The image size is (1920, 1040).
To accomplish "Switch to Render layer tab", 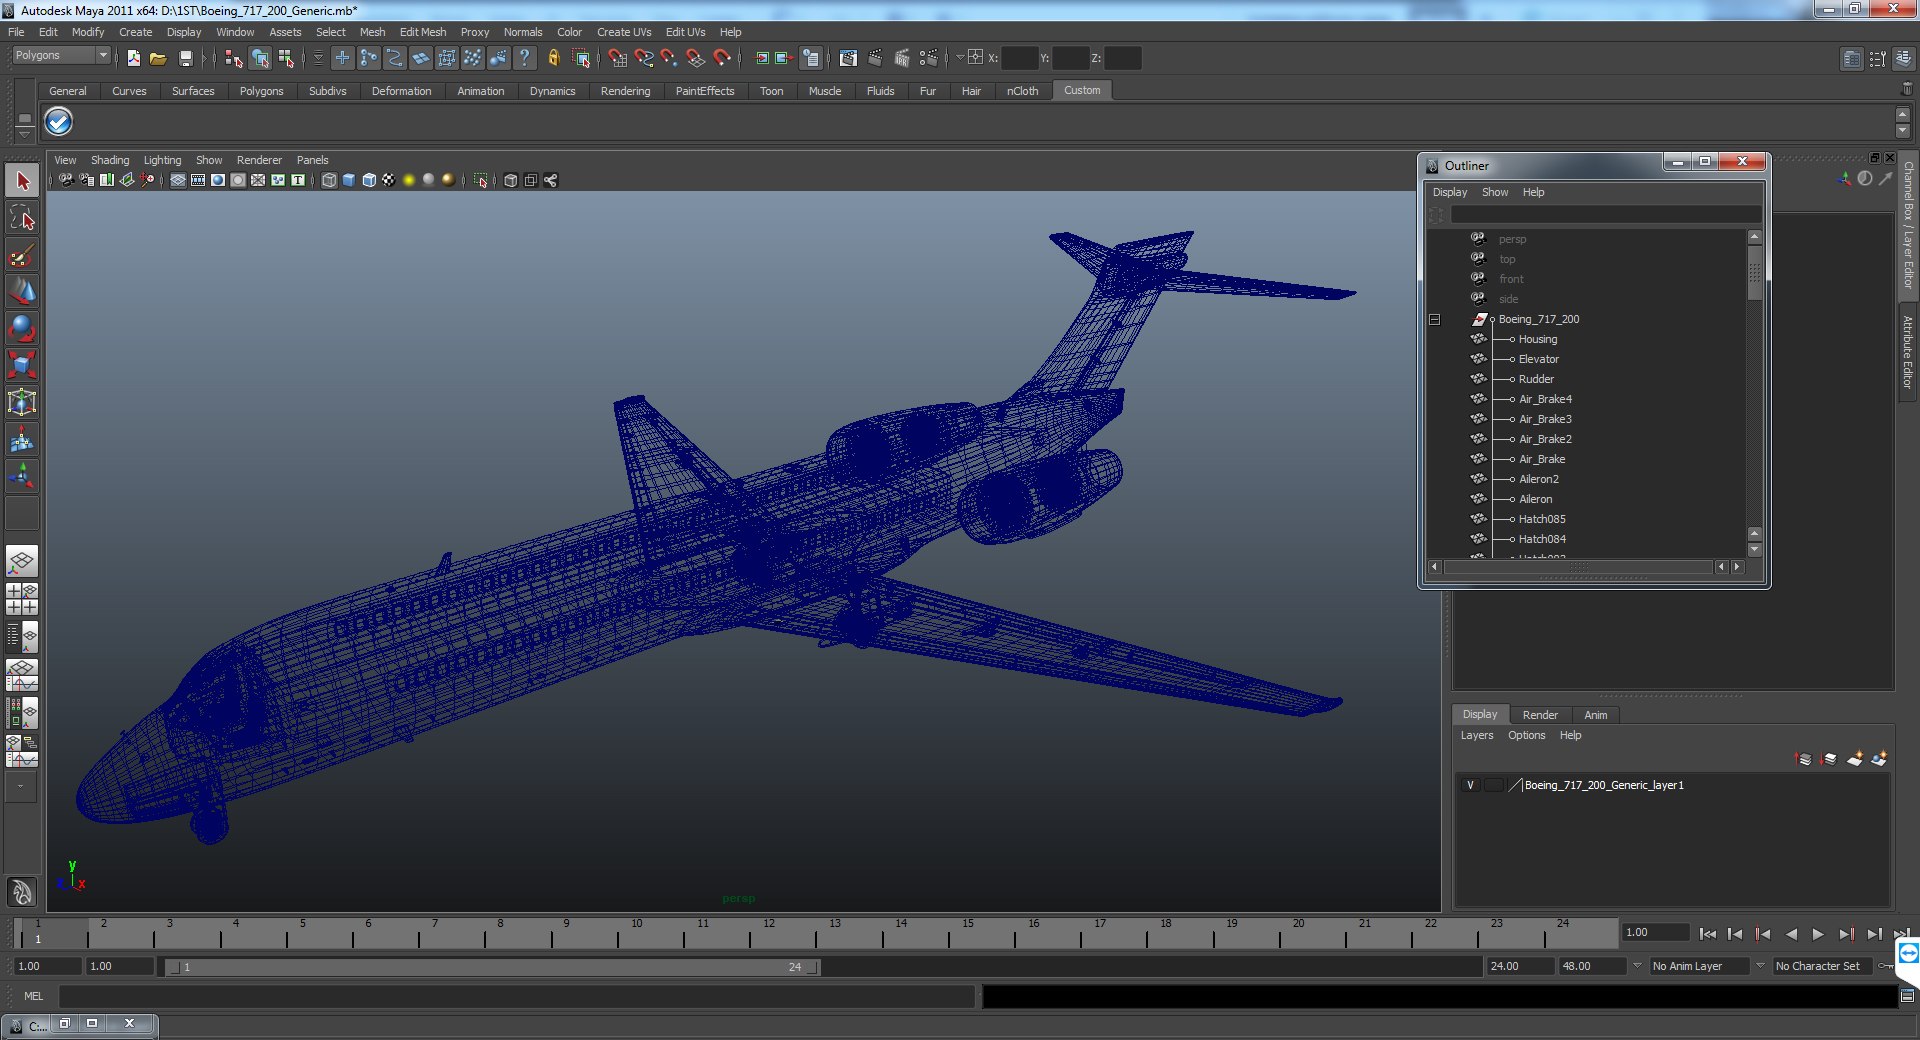I will pos(1540,715).
